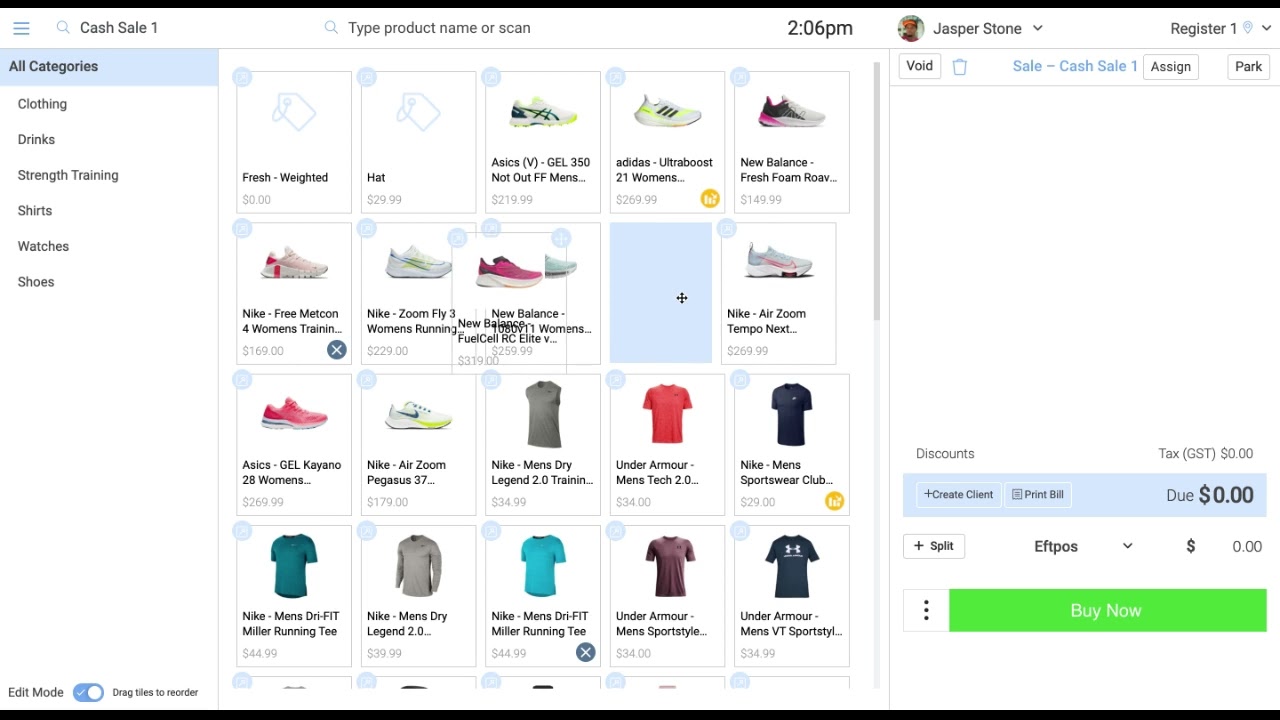Click yellow stock badge on Nike Sportswear Club tile

(x=834, y=501)
